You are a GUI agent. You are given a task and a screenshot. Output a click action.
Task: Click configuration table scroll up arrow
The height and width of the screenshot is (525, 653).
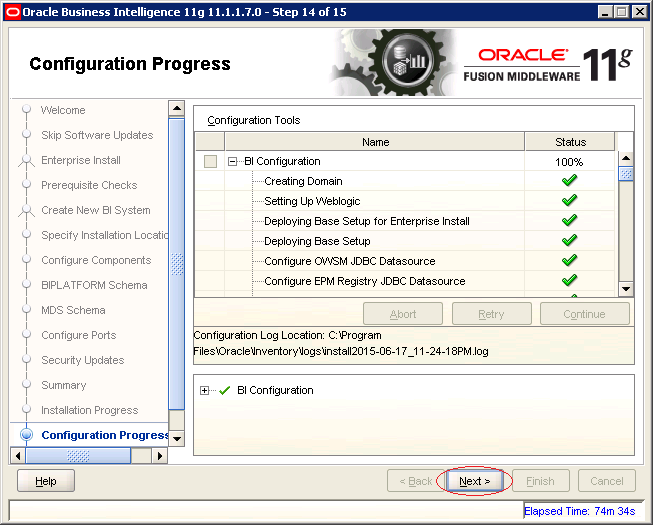[x=626, y=158]
